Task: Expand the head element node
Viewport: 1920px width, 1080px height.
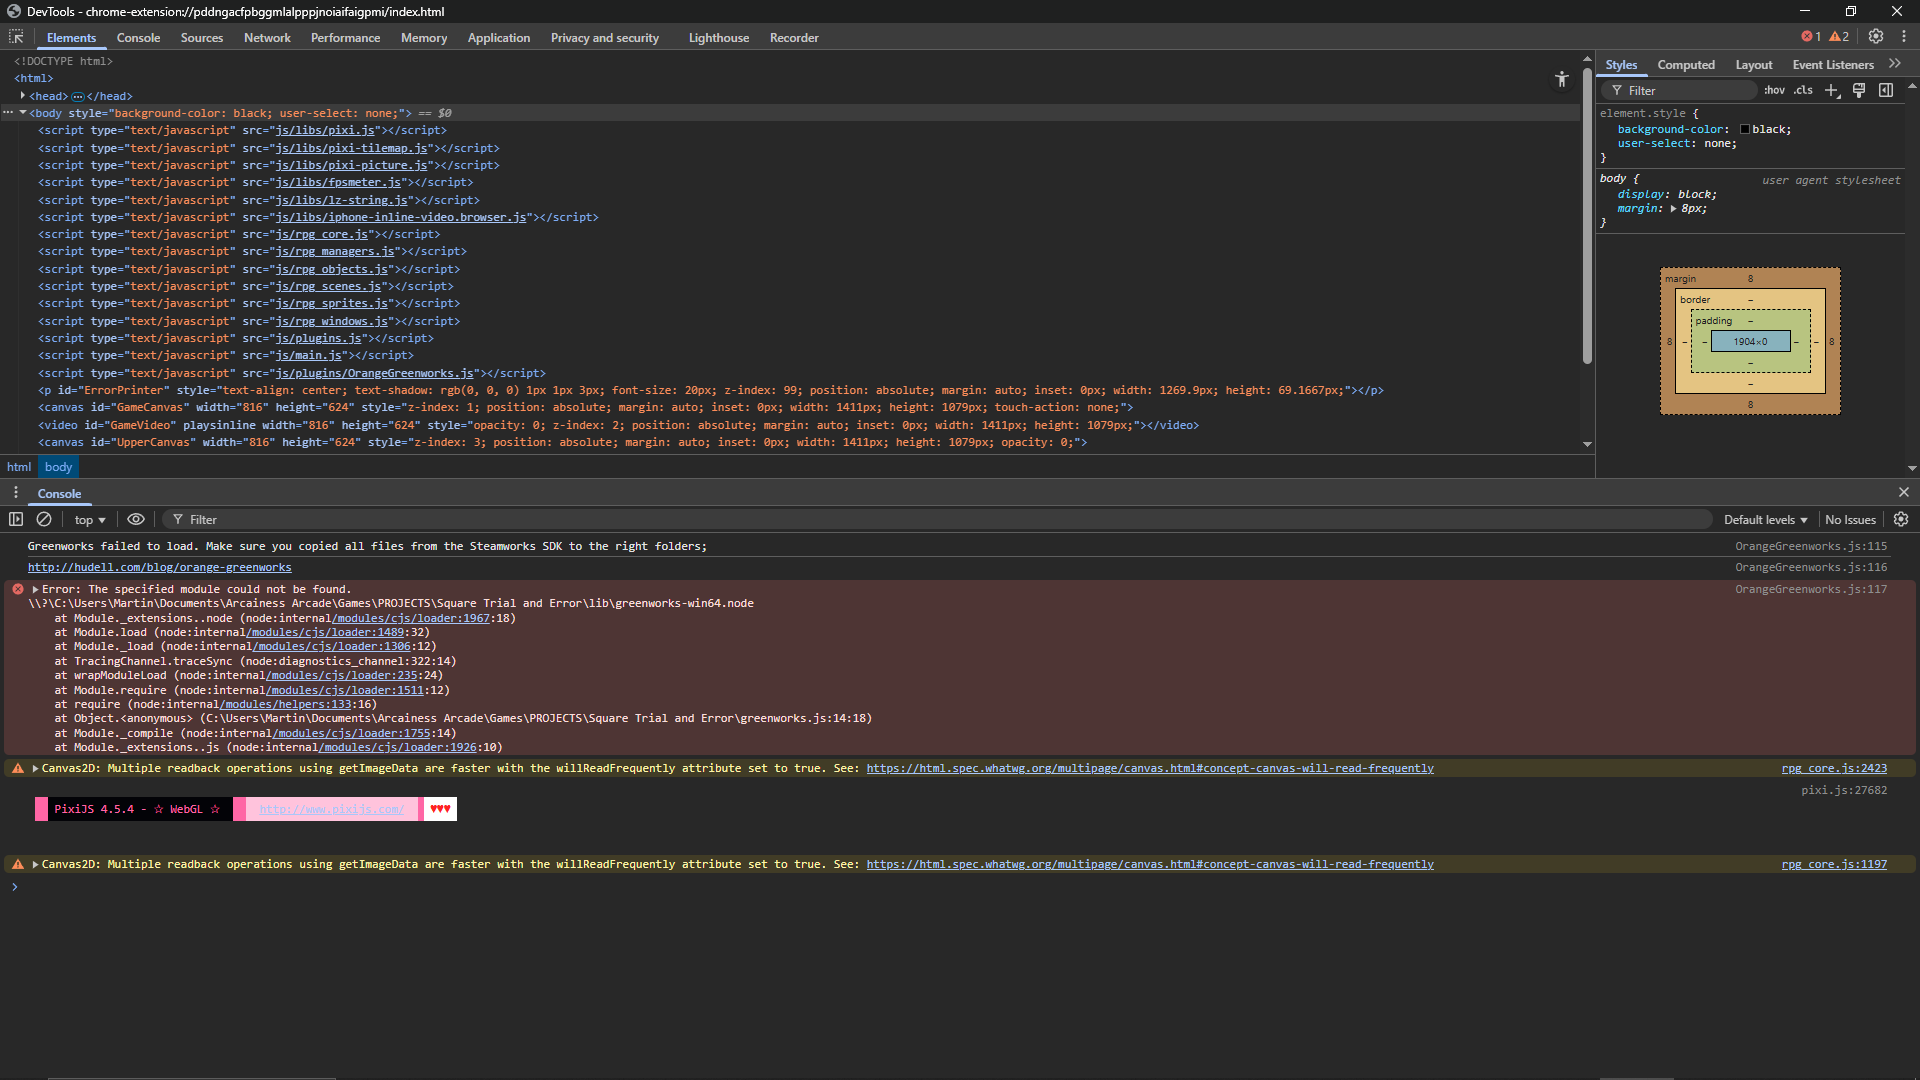Action: click(x=22, y=96)
